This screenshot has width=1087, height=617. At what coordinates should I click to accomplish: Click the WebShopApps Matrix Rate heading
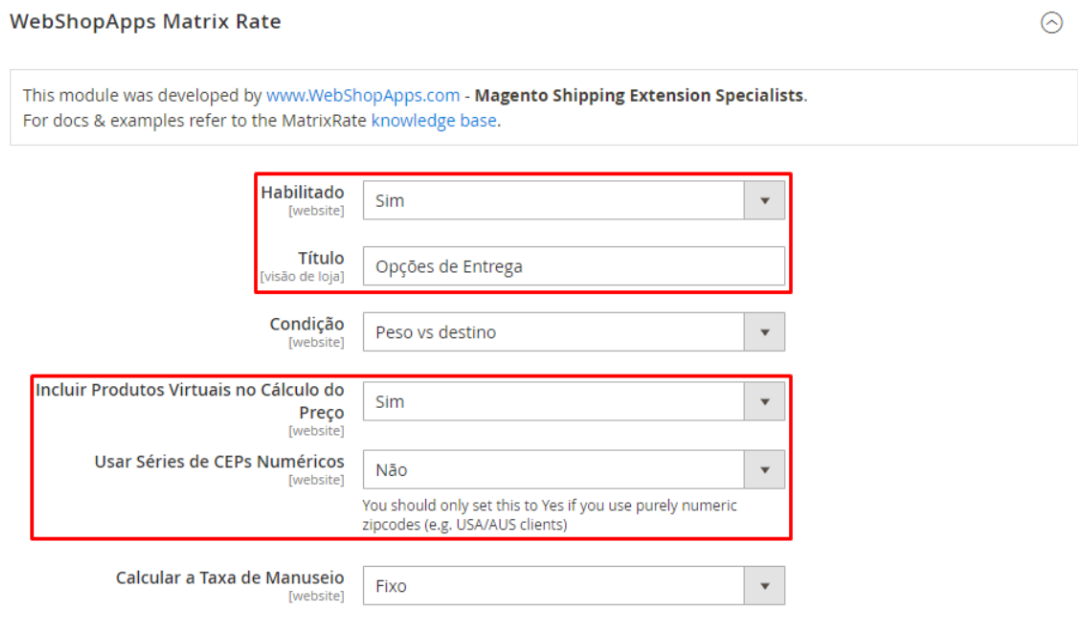coord(145,22)
